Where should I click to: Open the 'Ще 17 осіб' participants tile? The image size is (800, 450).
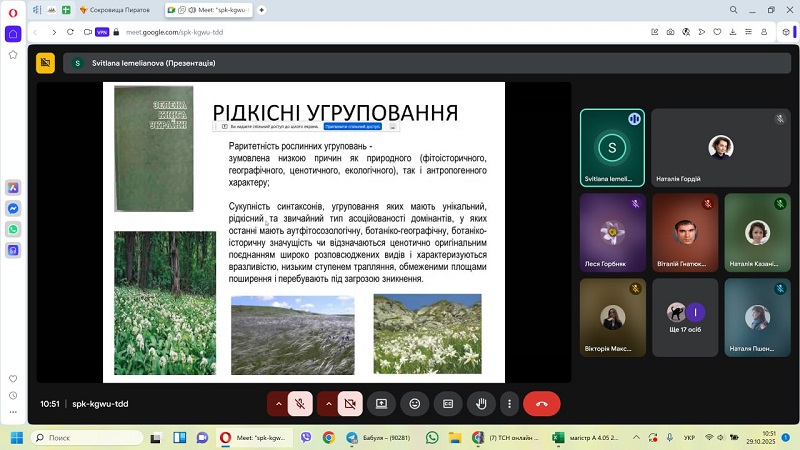click(x=684, y=317)
